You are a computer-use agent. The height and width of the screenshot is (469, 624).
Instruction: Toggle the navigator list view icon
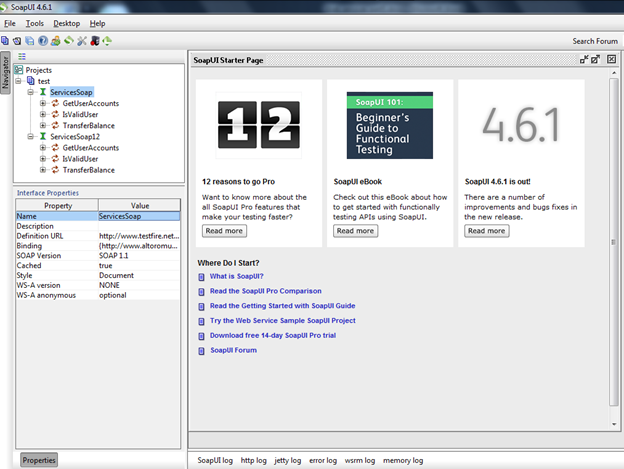click(22, 57)
